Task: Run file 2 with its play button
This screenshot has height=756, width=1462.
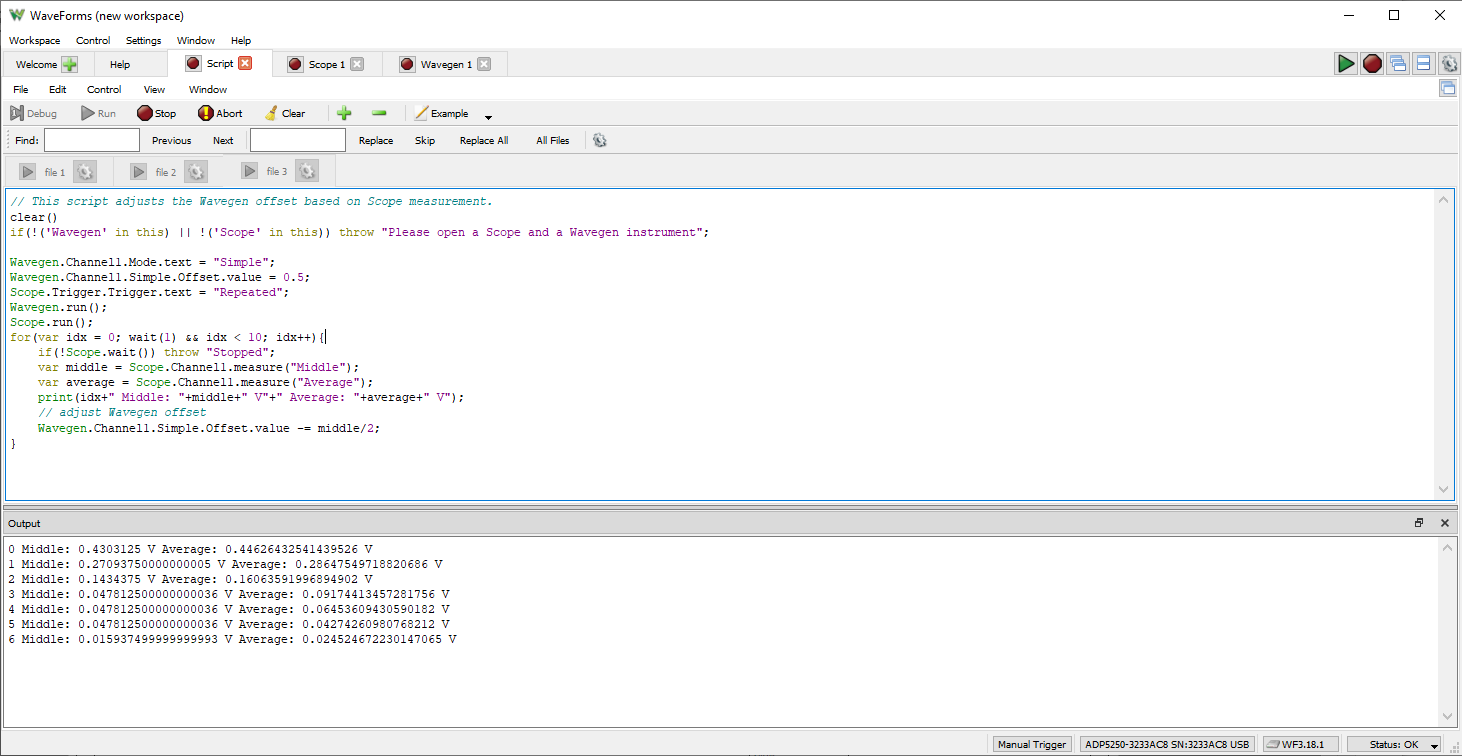Action: pos(138,172)
